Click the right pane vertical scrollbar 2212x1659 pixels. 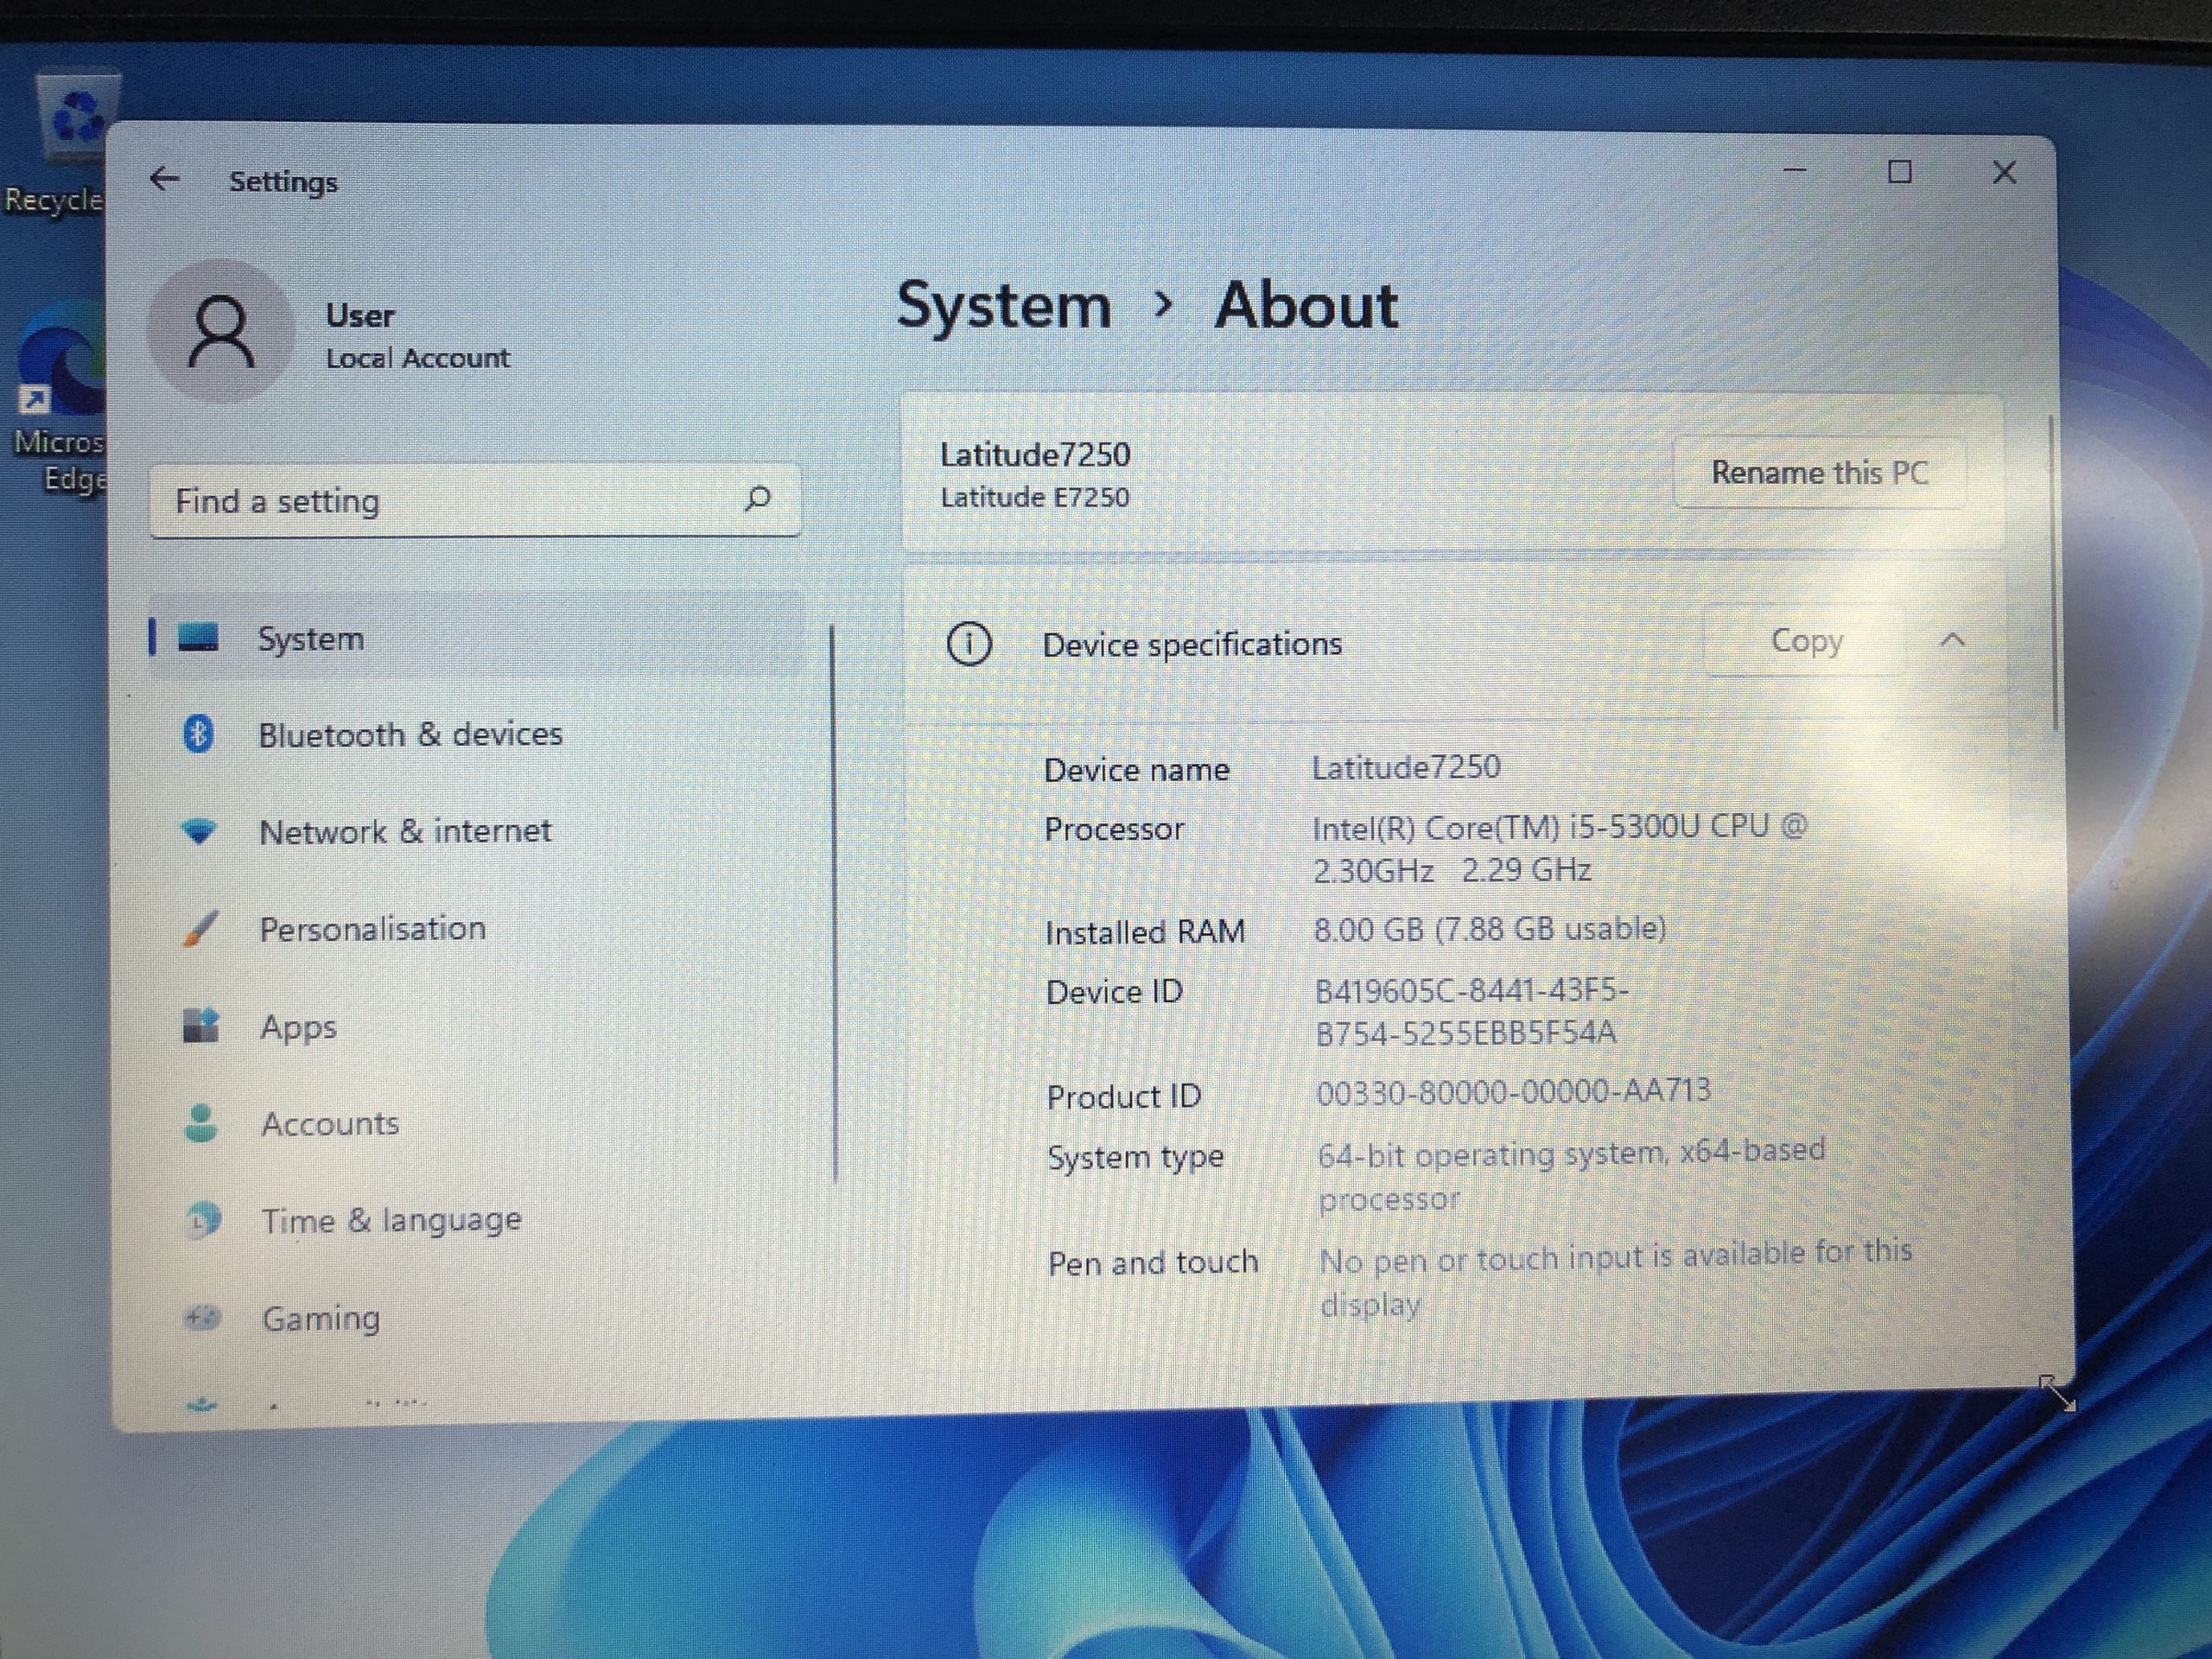coord(2053,573)
